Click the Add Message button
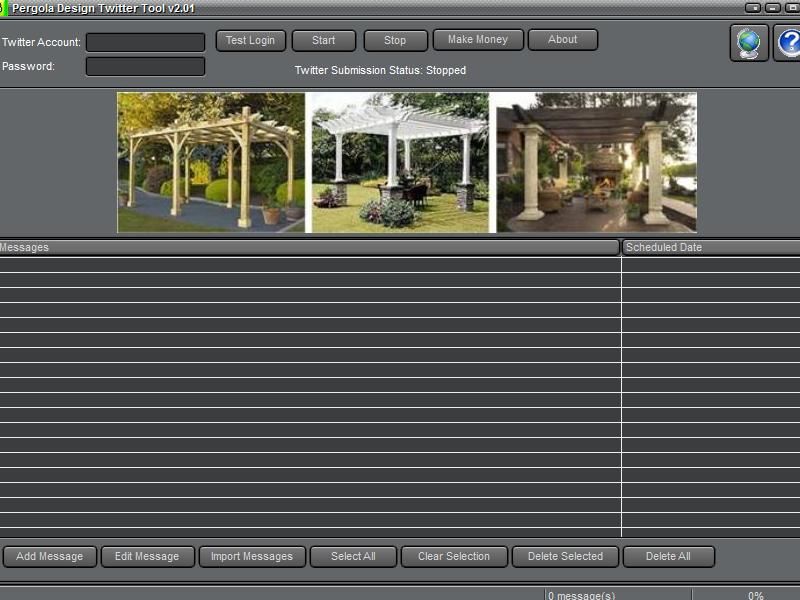 coord(49,557)
